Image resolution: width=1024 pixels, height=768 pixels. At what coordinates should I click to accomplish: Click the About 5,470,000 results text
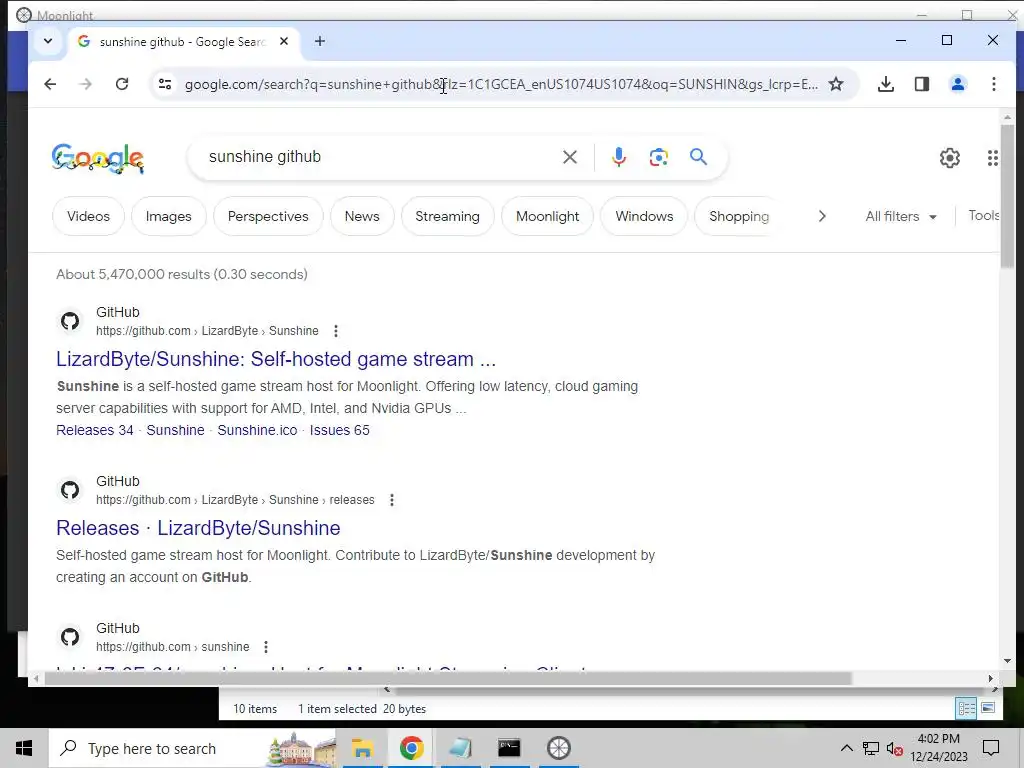(x=182, y=274)
